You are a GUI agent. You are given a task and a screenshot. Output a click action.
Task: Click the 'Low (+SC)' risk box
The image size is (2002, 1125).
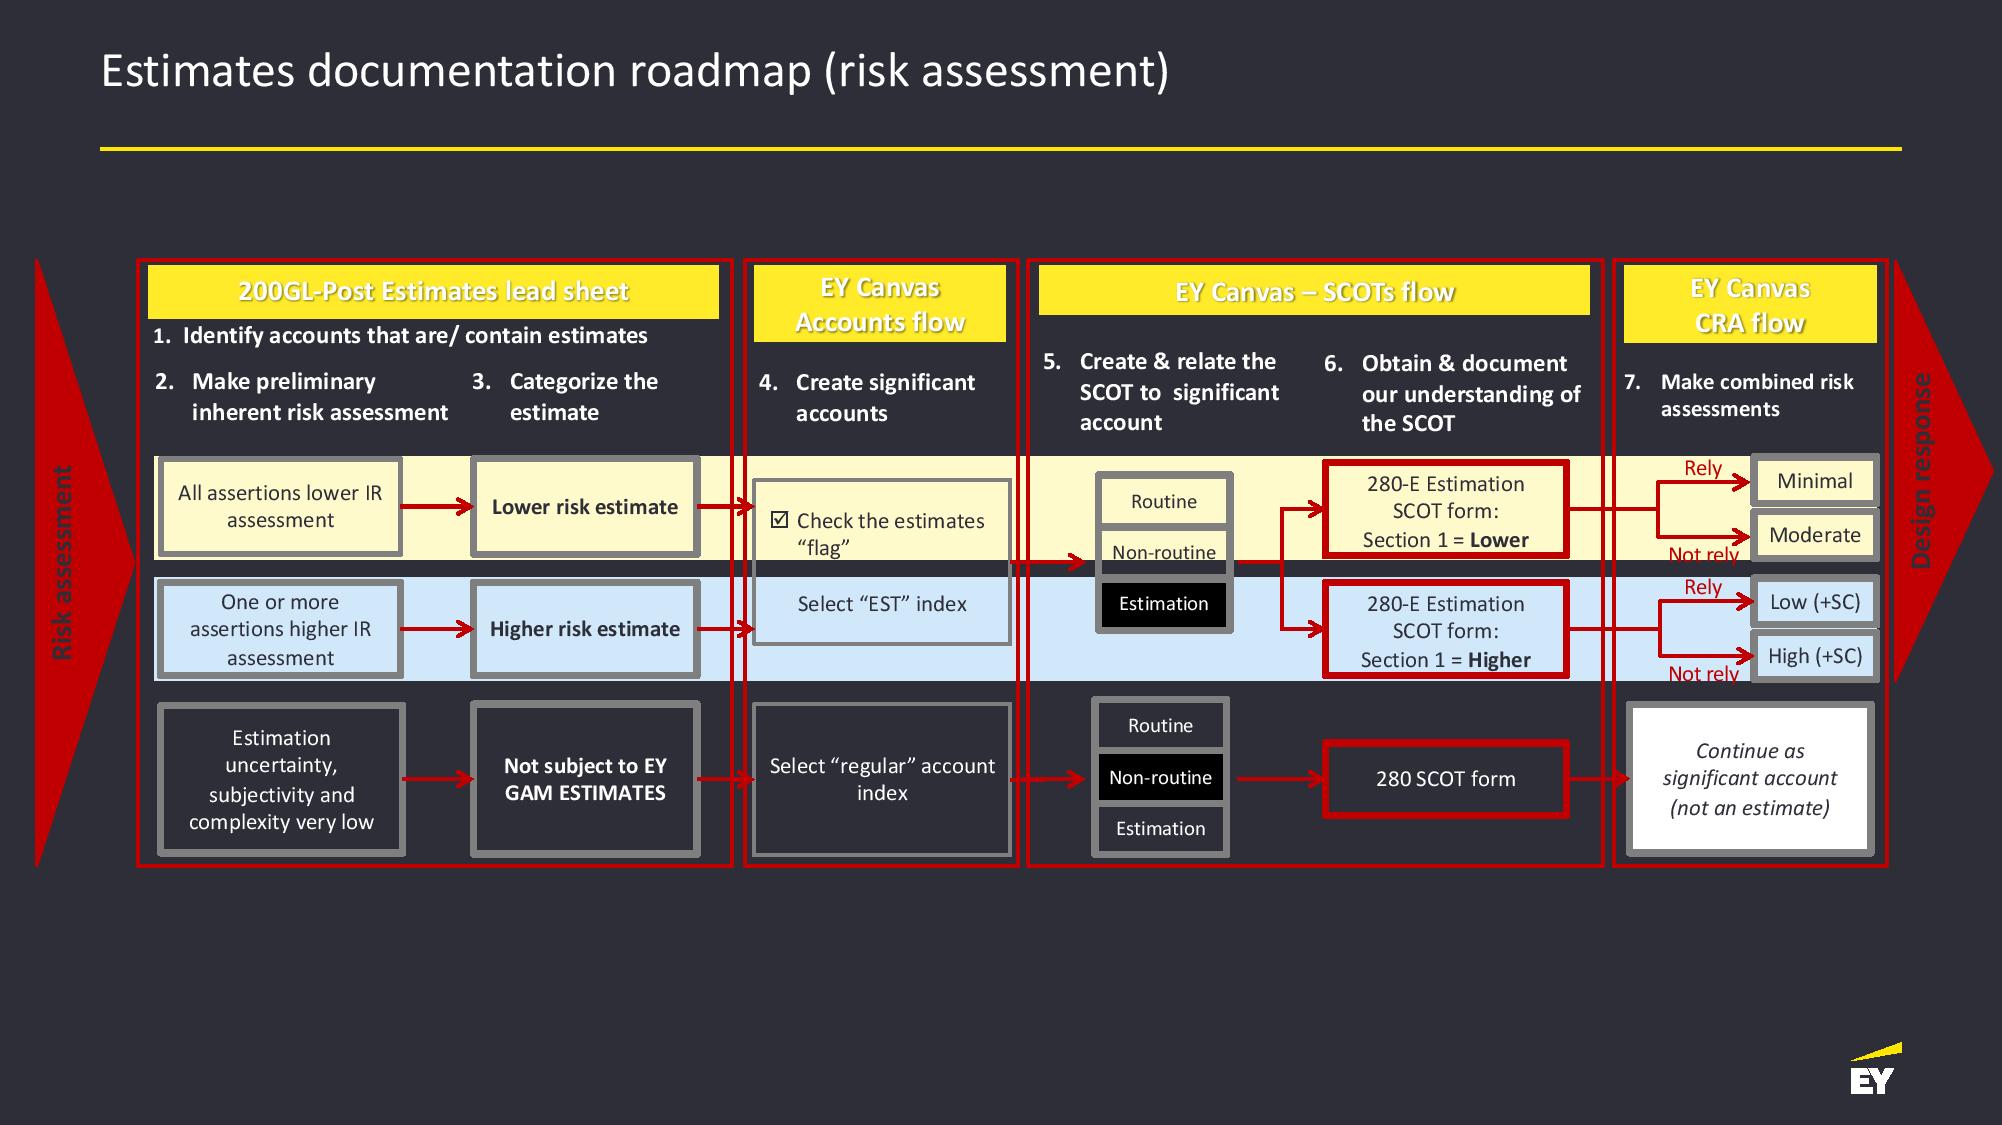point(1815,602)
